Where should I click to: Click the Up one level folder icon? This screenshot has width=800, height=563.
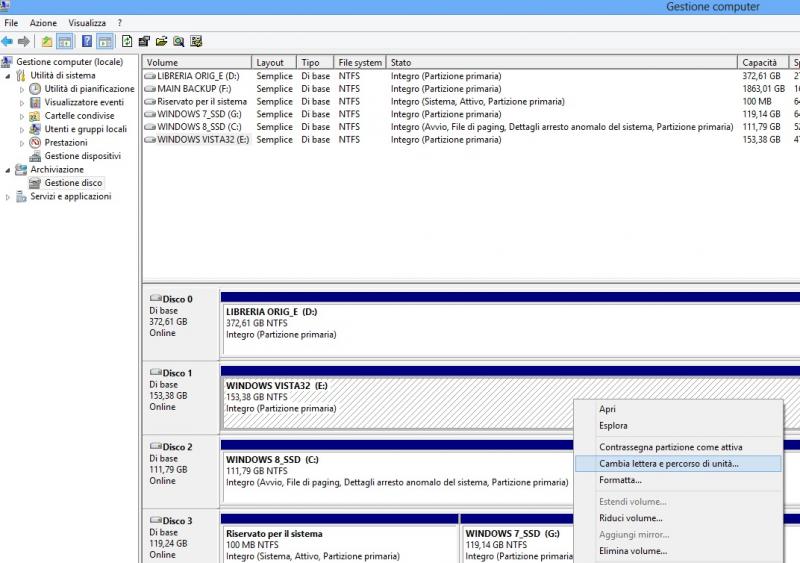coord(47,41)
